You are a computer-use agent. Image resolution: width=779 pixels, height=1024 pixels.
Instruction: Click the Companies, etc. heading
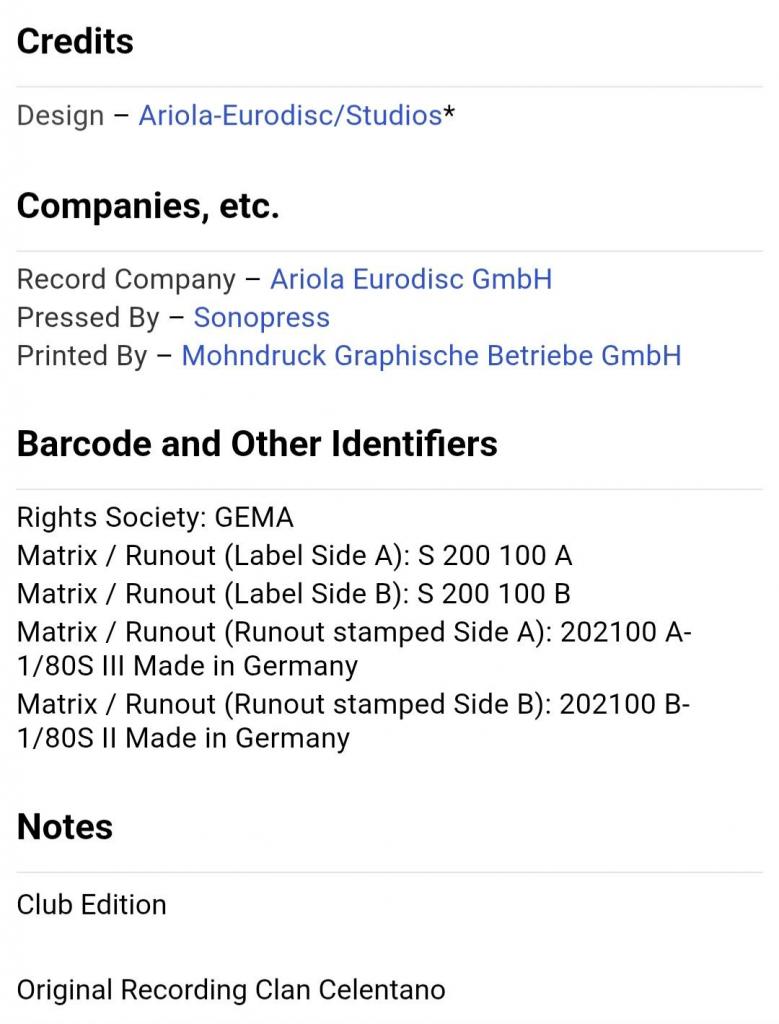click(148, 206)
